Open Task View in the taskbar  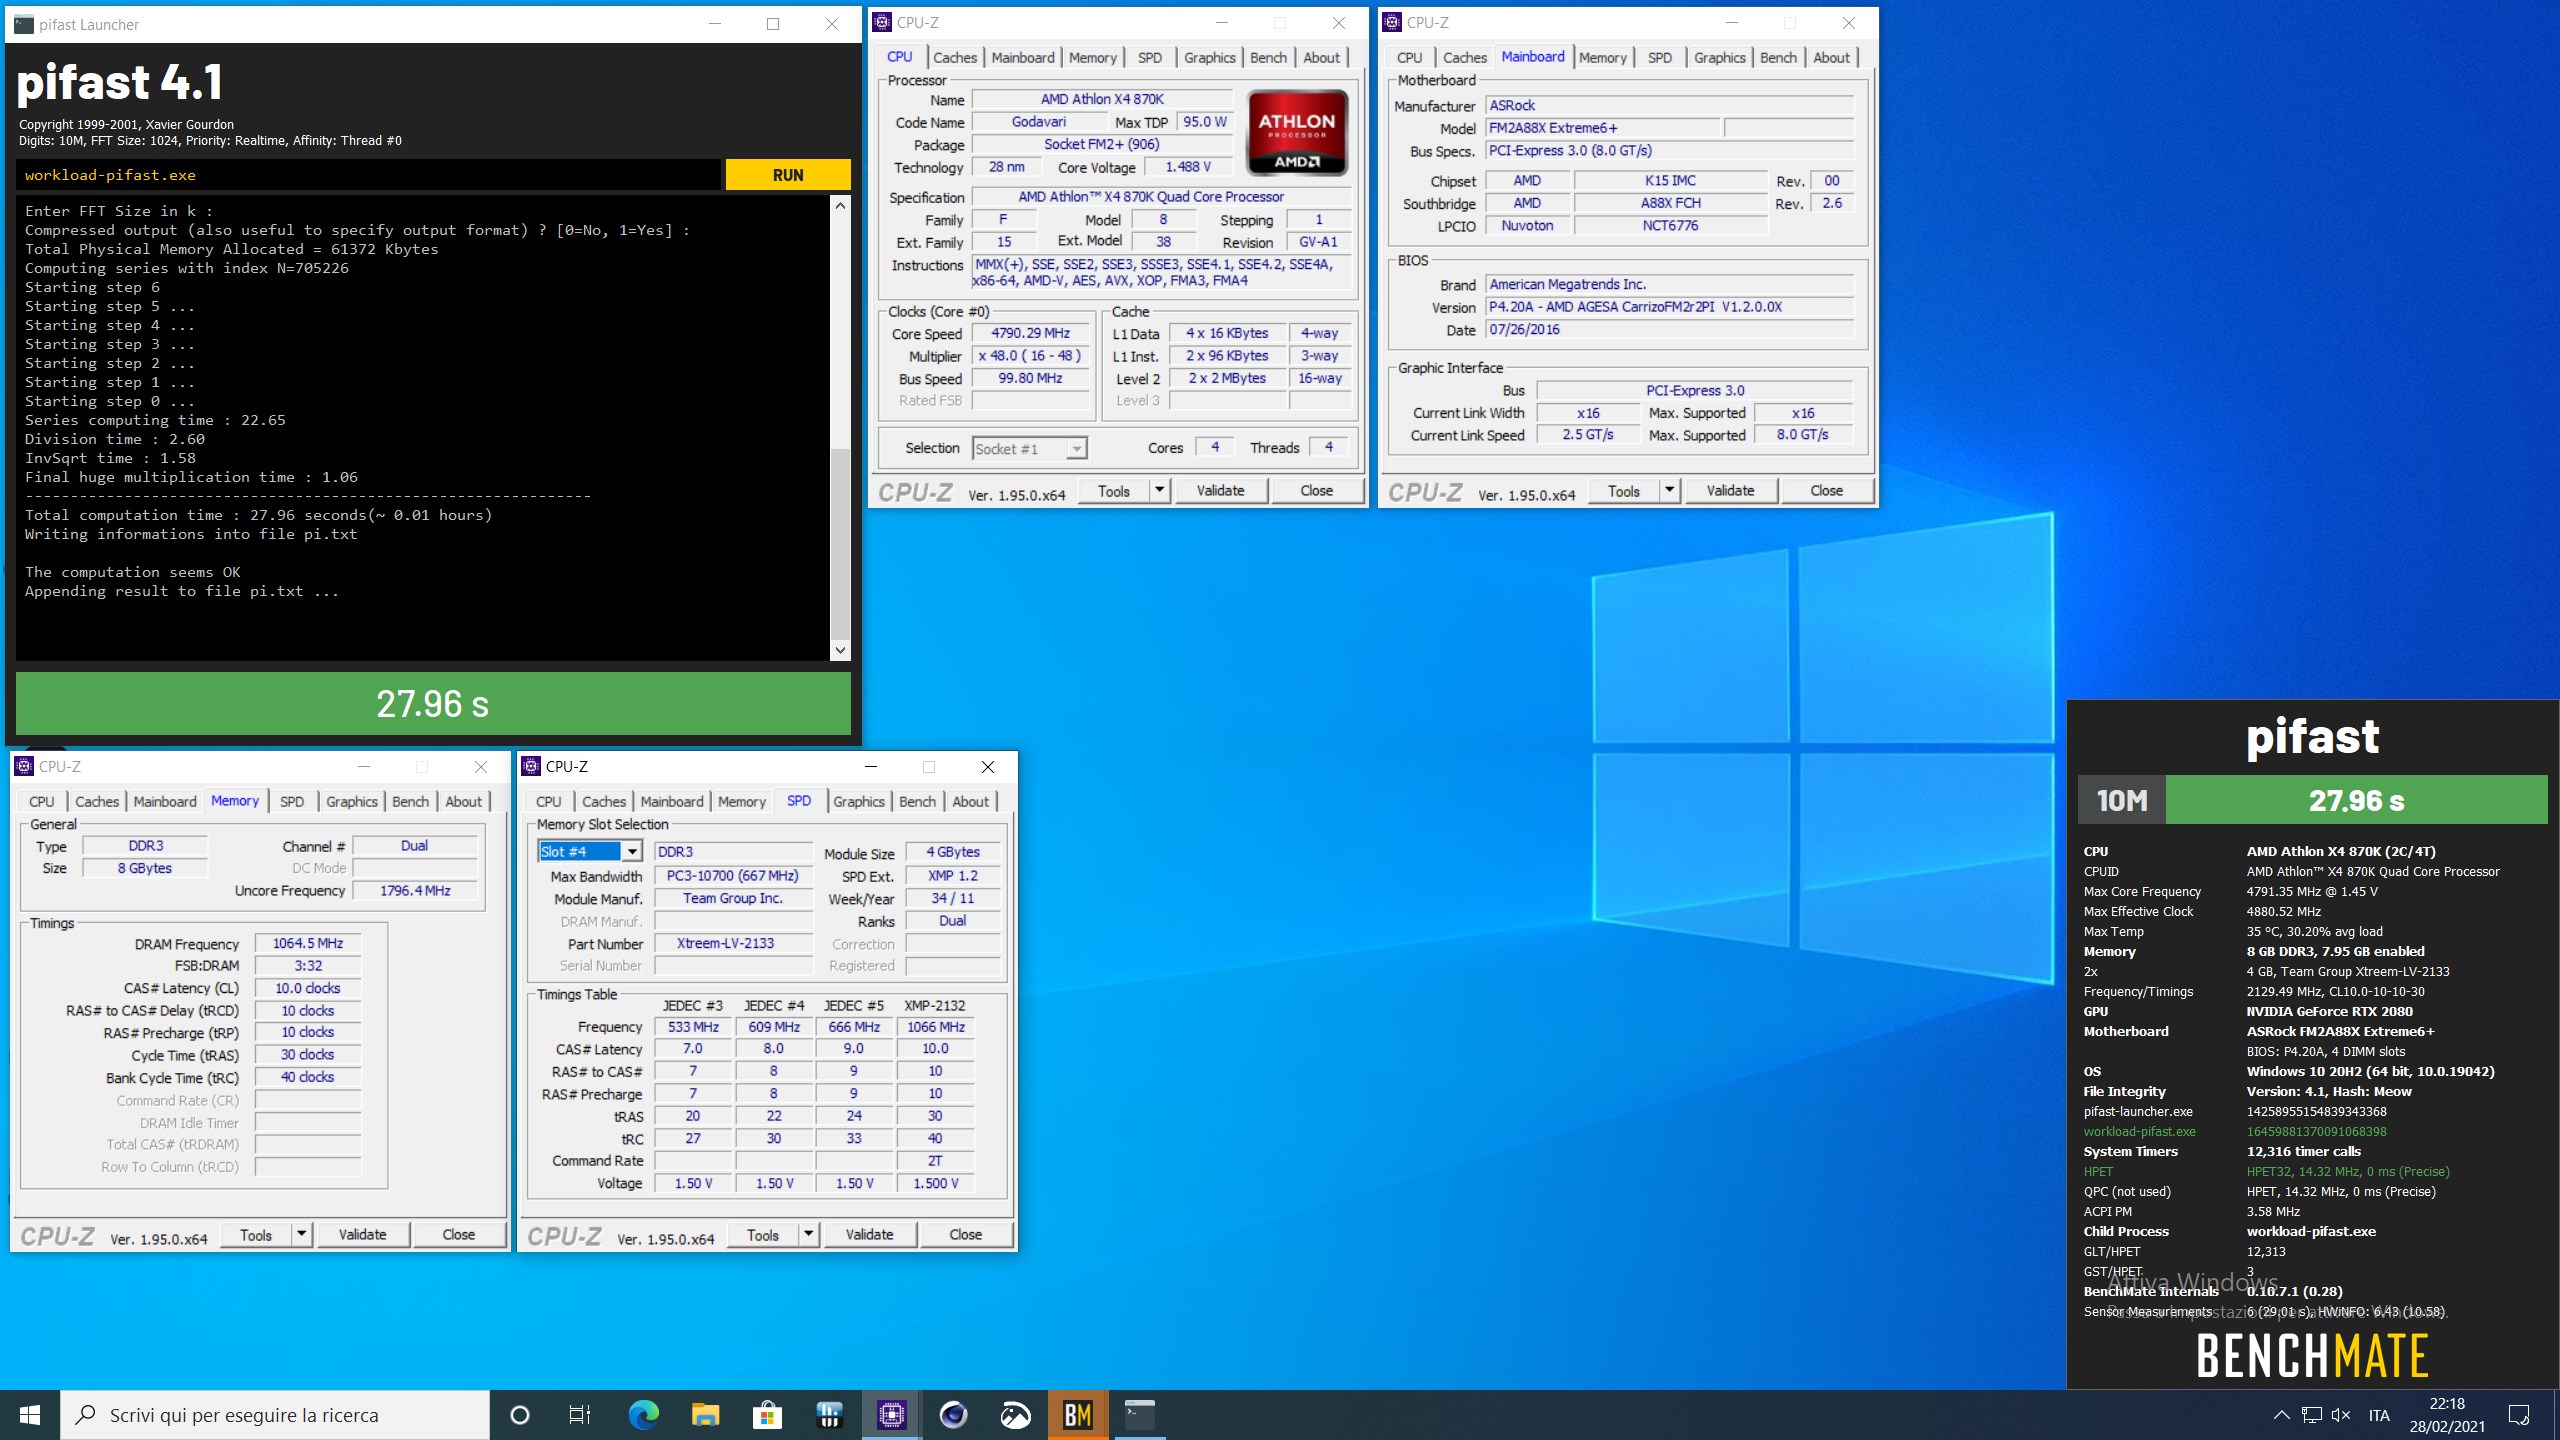[580, 1415]
